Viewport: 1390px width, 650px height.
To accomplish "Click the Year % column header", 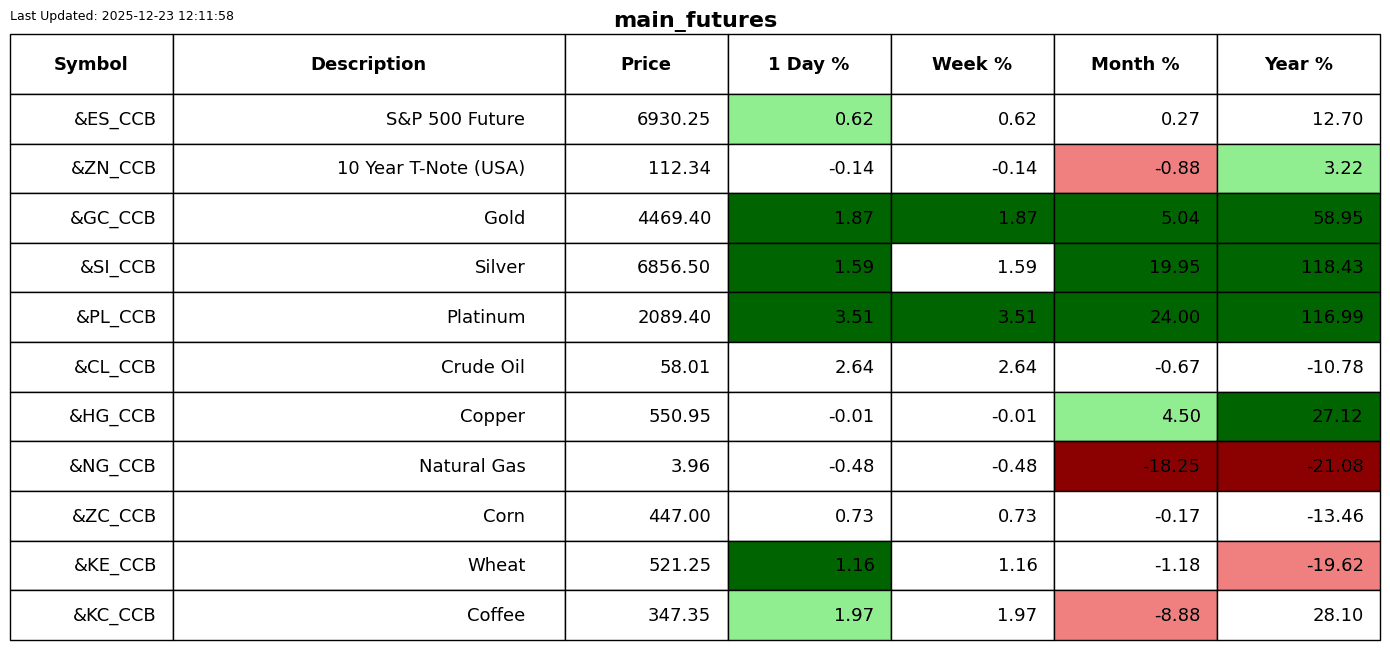I will click(x=1298, y=64).
